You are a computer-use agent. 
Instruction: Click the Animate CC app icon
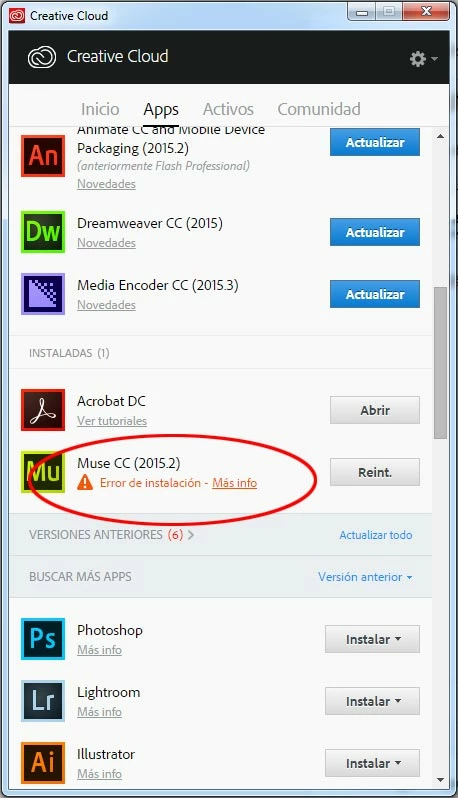coord(43,156)
